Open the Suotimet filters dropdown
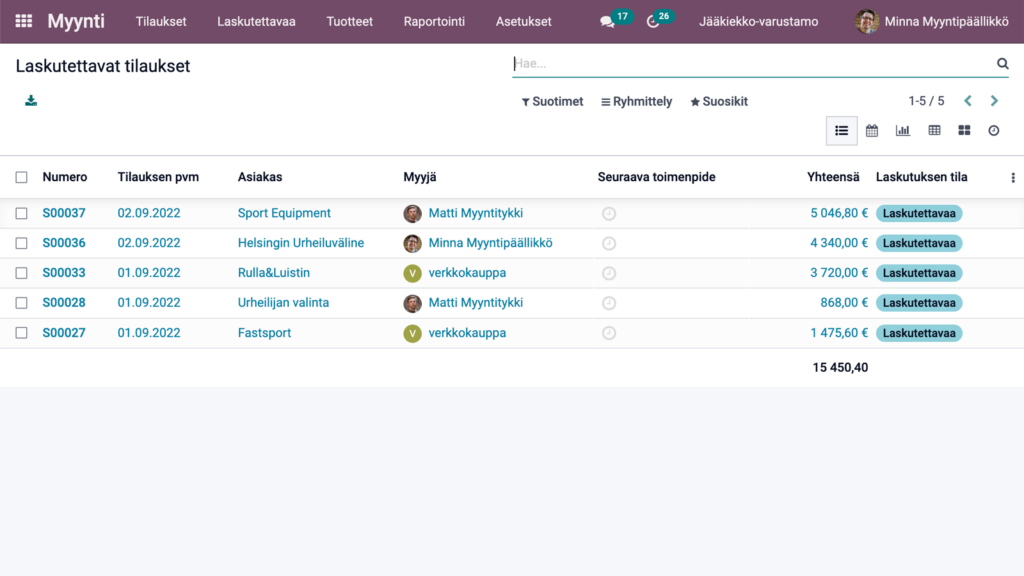This screenshot has height=576, width=1024. click(552, 101)
